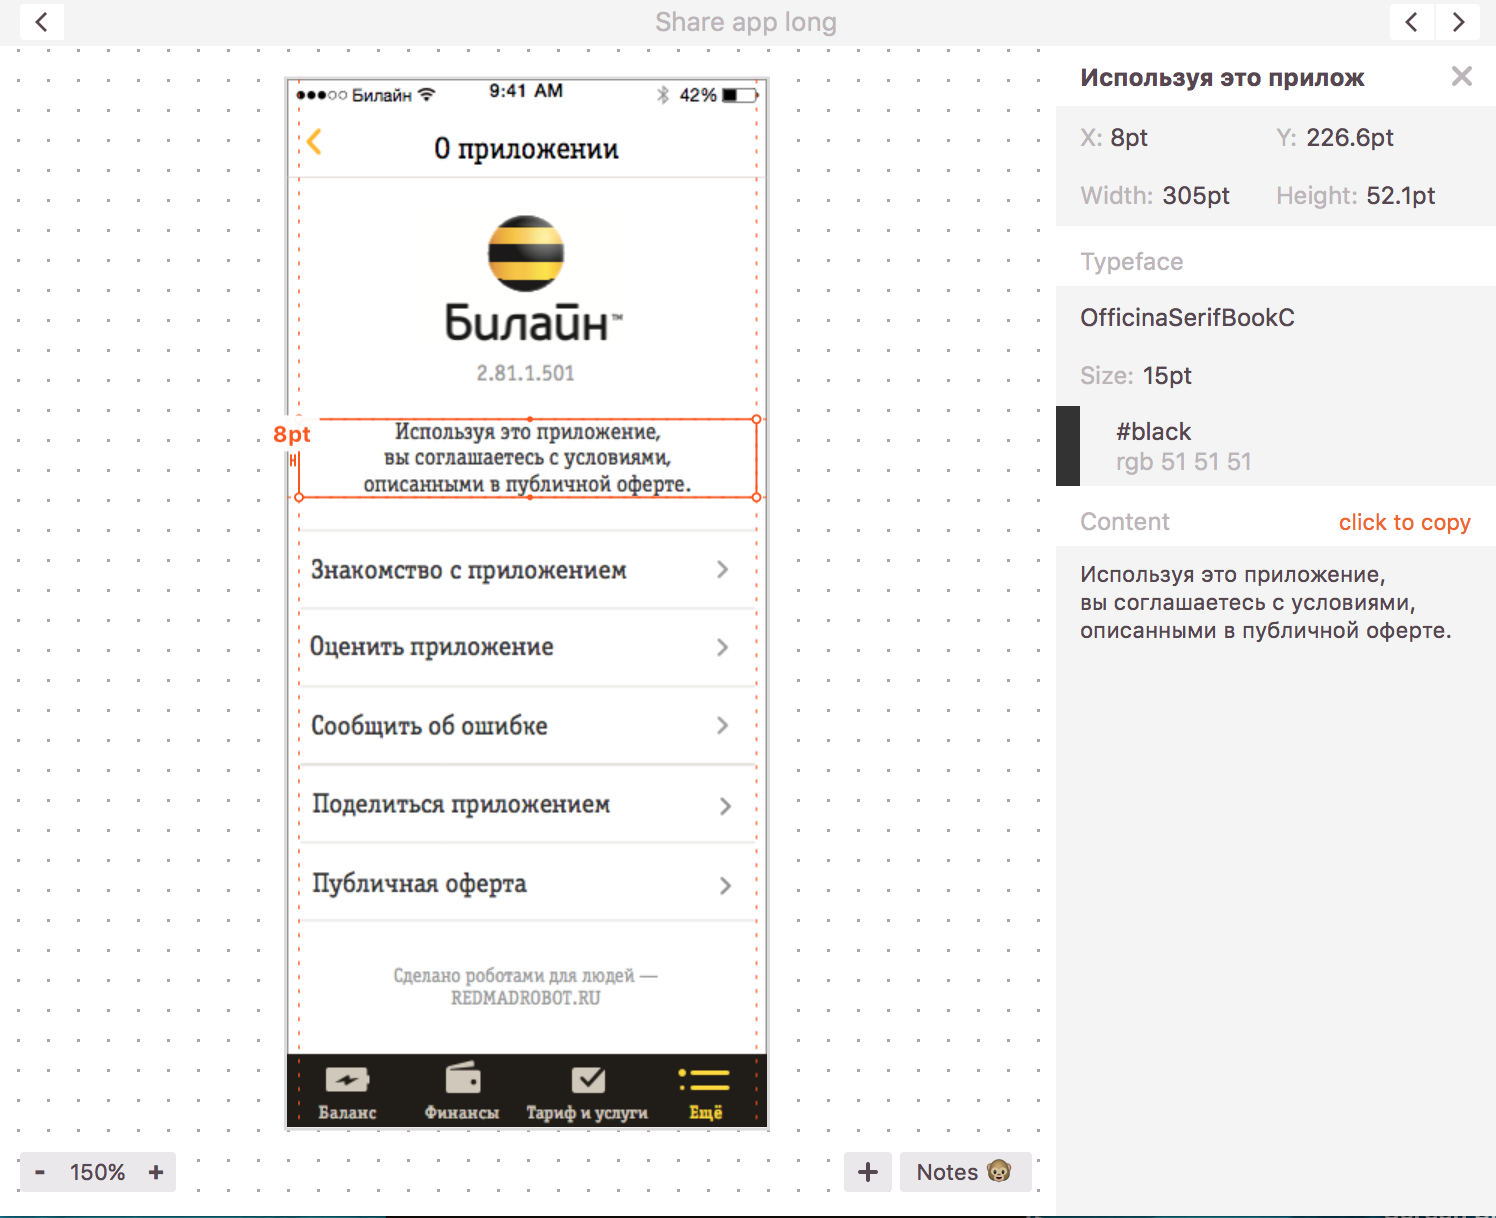Click the #black color swatch

[1068, 446]
